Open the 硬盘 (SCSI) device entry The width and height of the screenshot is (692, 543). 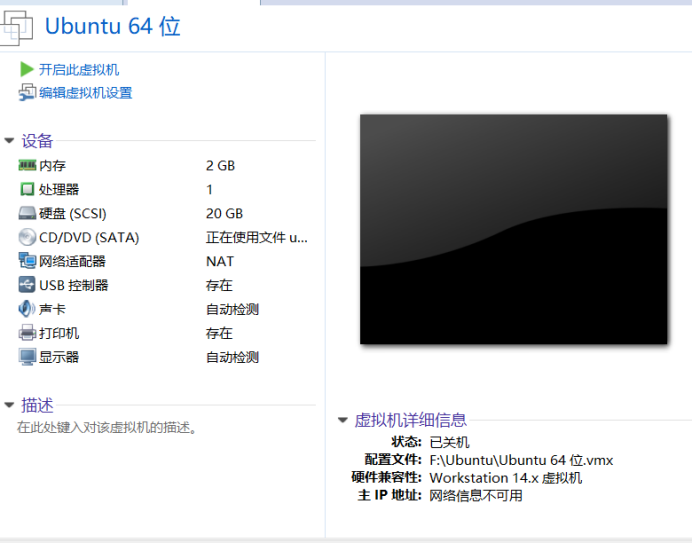(x=73, y=214)
